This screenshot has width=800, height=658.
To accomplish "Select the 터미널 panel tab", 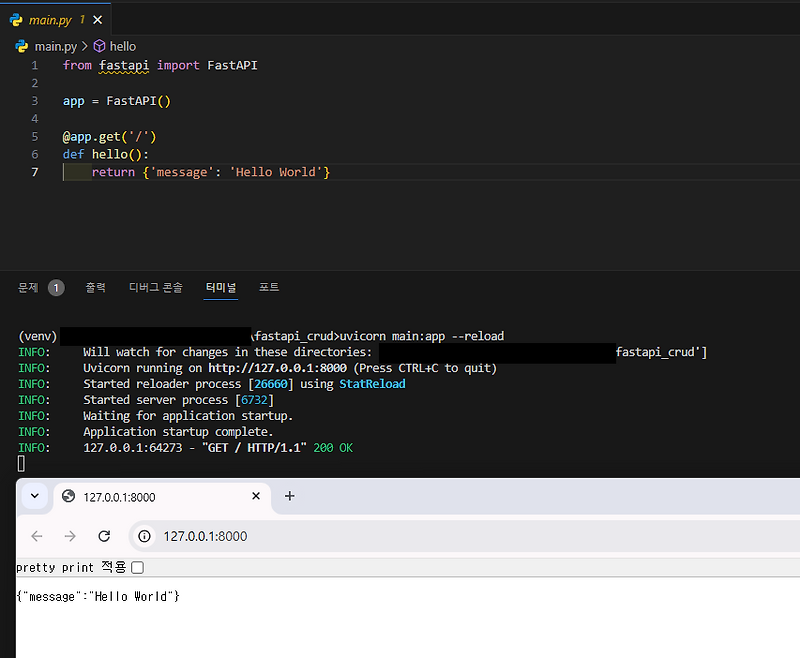I will pyautogui.click(x=220, y=287).
